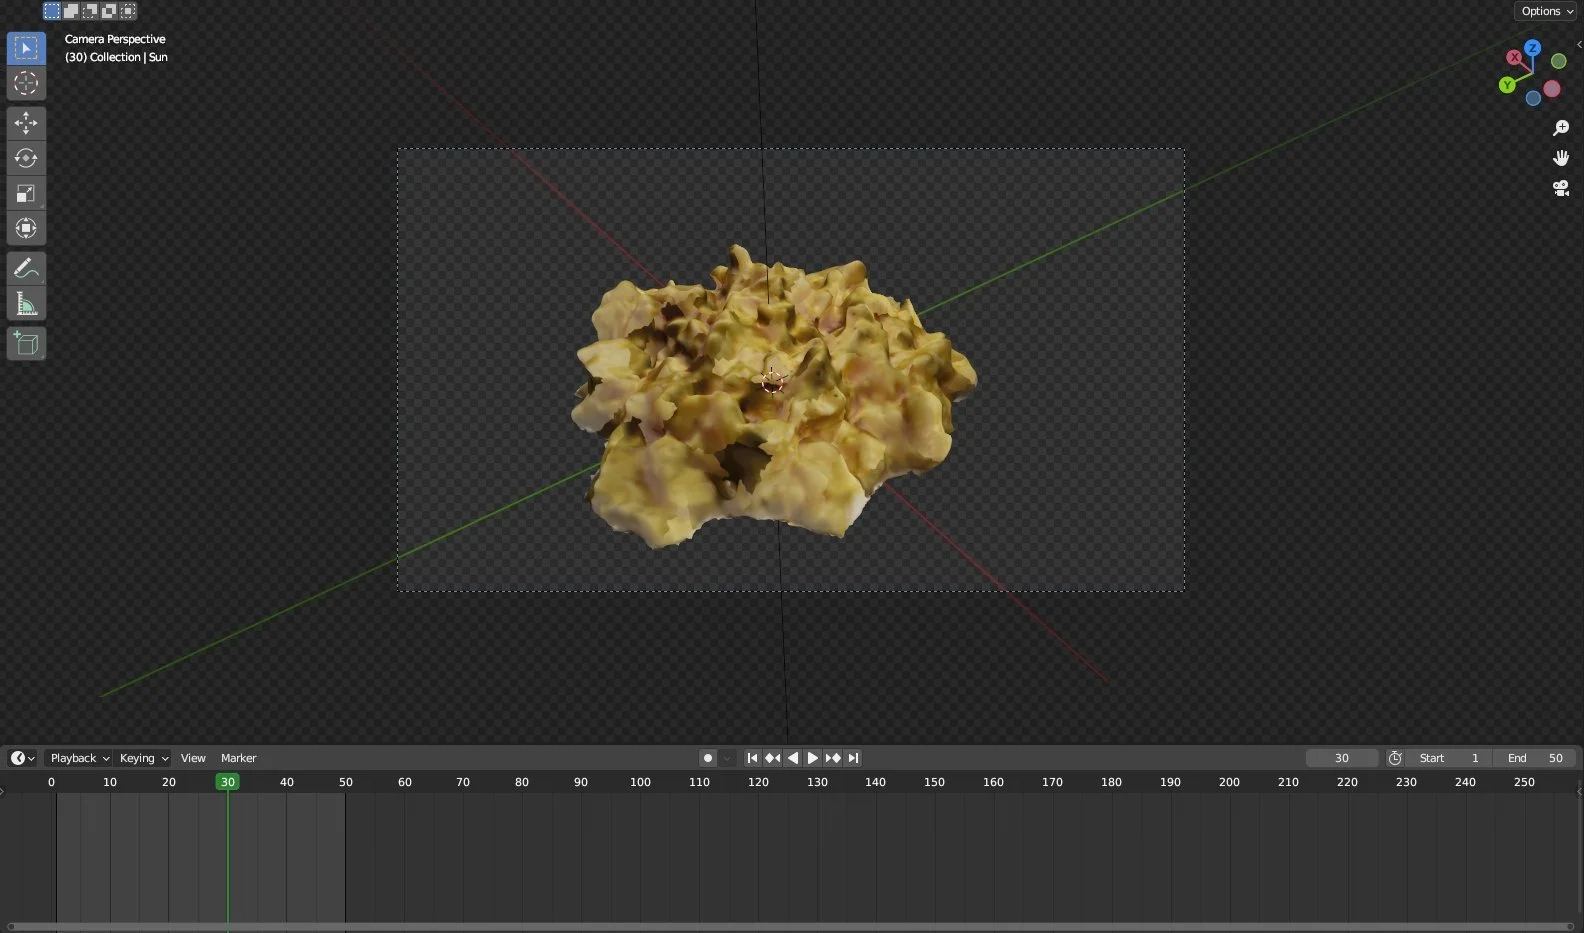Pick the Measure tool

[x=26, y=304]
